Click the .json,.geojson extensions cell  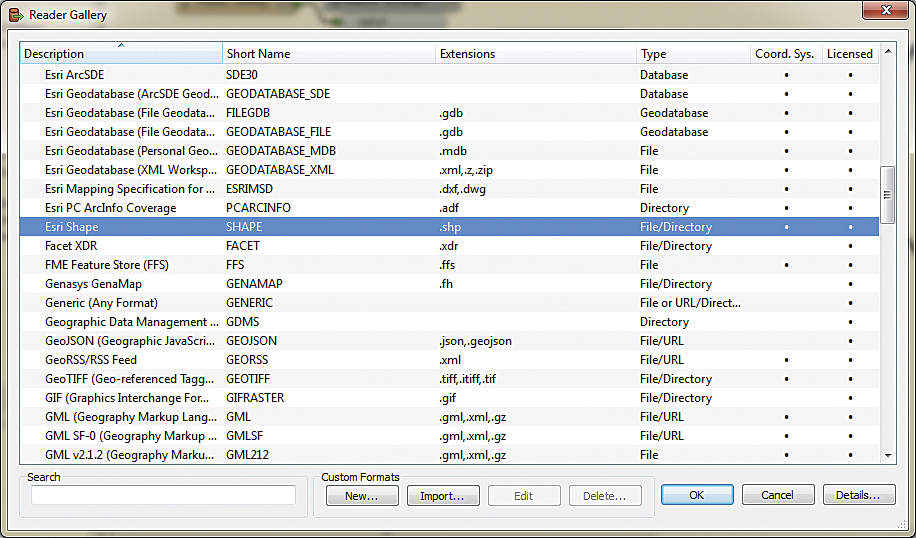(476, 341)
